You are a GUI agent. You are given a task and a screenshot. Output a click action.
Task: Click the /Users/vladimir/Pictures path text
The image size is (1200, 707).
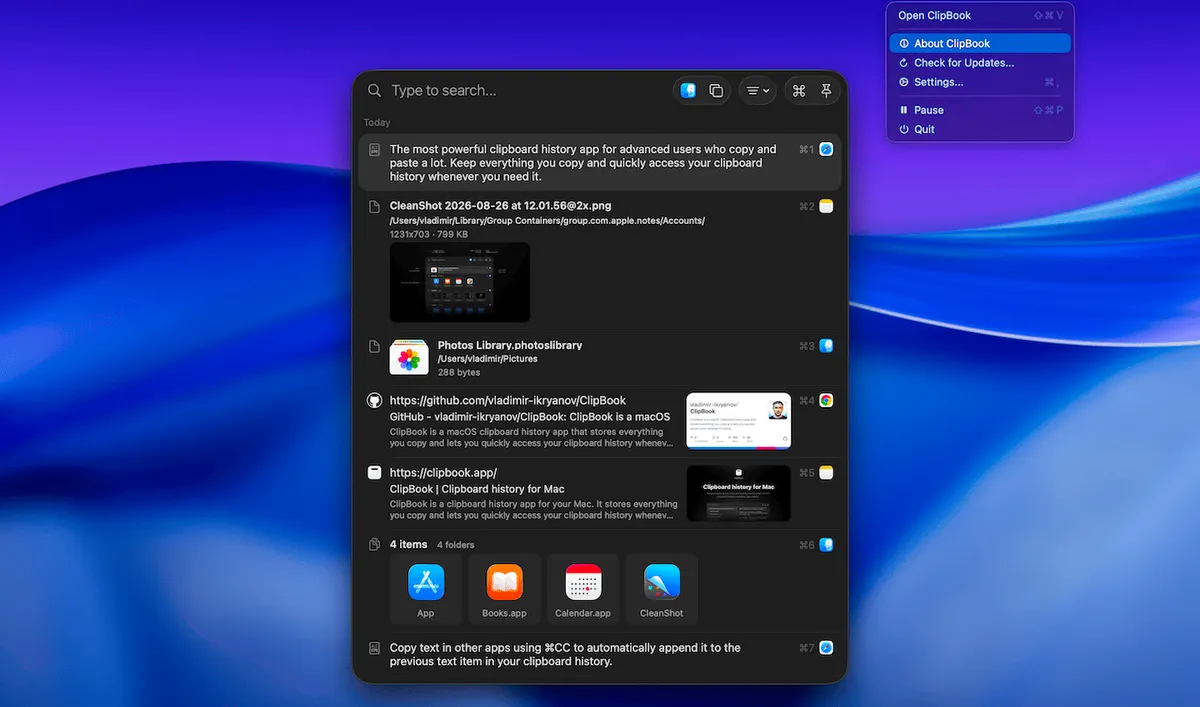pyautogui.click(x=487, y=359)
